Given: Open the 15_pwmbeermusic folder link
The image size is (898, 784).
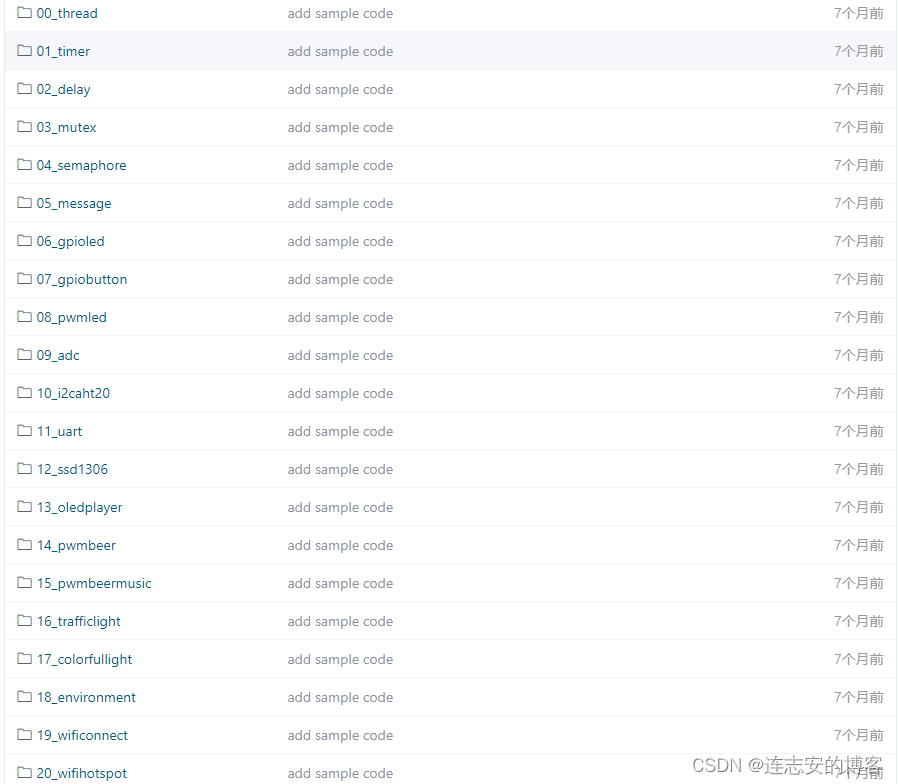Looking at the screenshot, I should coord(94,583).
